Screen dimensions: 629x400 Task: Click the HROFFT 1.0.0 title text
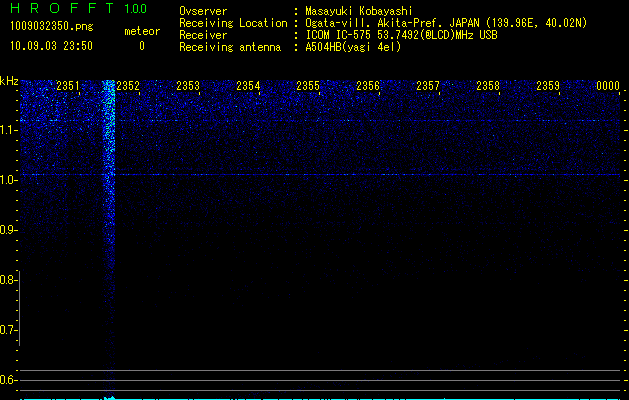tap(78, 8)
